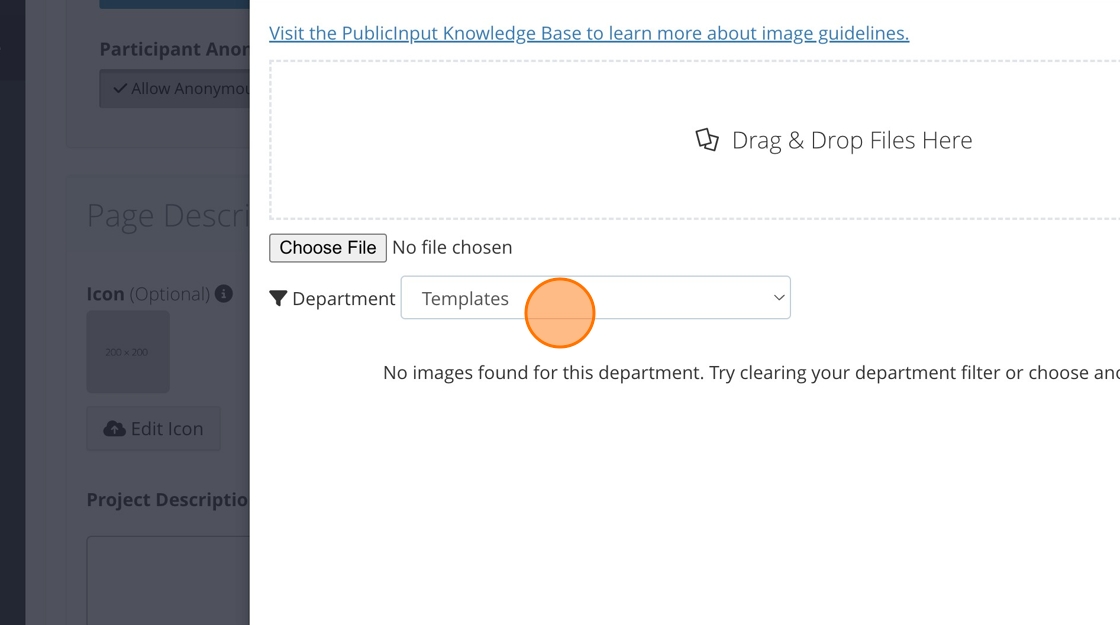Click the Department filter funnel icon

click(278, 298)
